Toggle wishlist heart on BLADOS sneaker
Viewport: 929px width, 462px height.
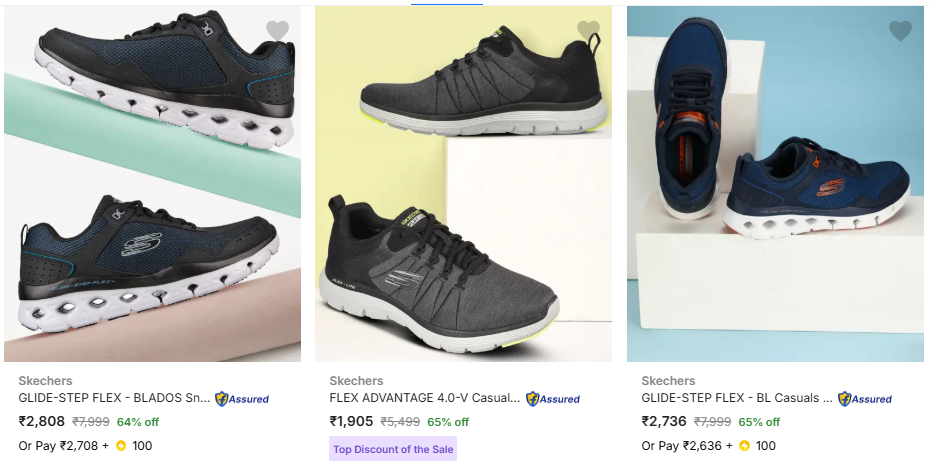coord(277,31)
